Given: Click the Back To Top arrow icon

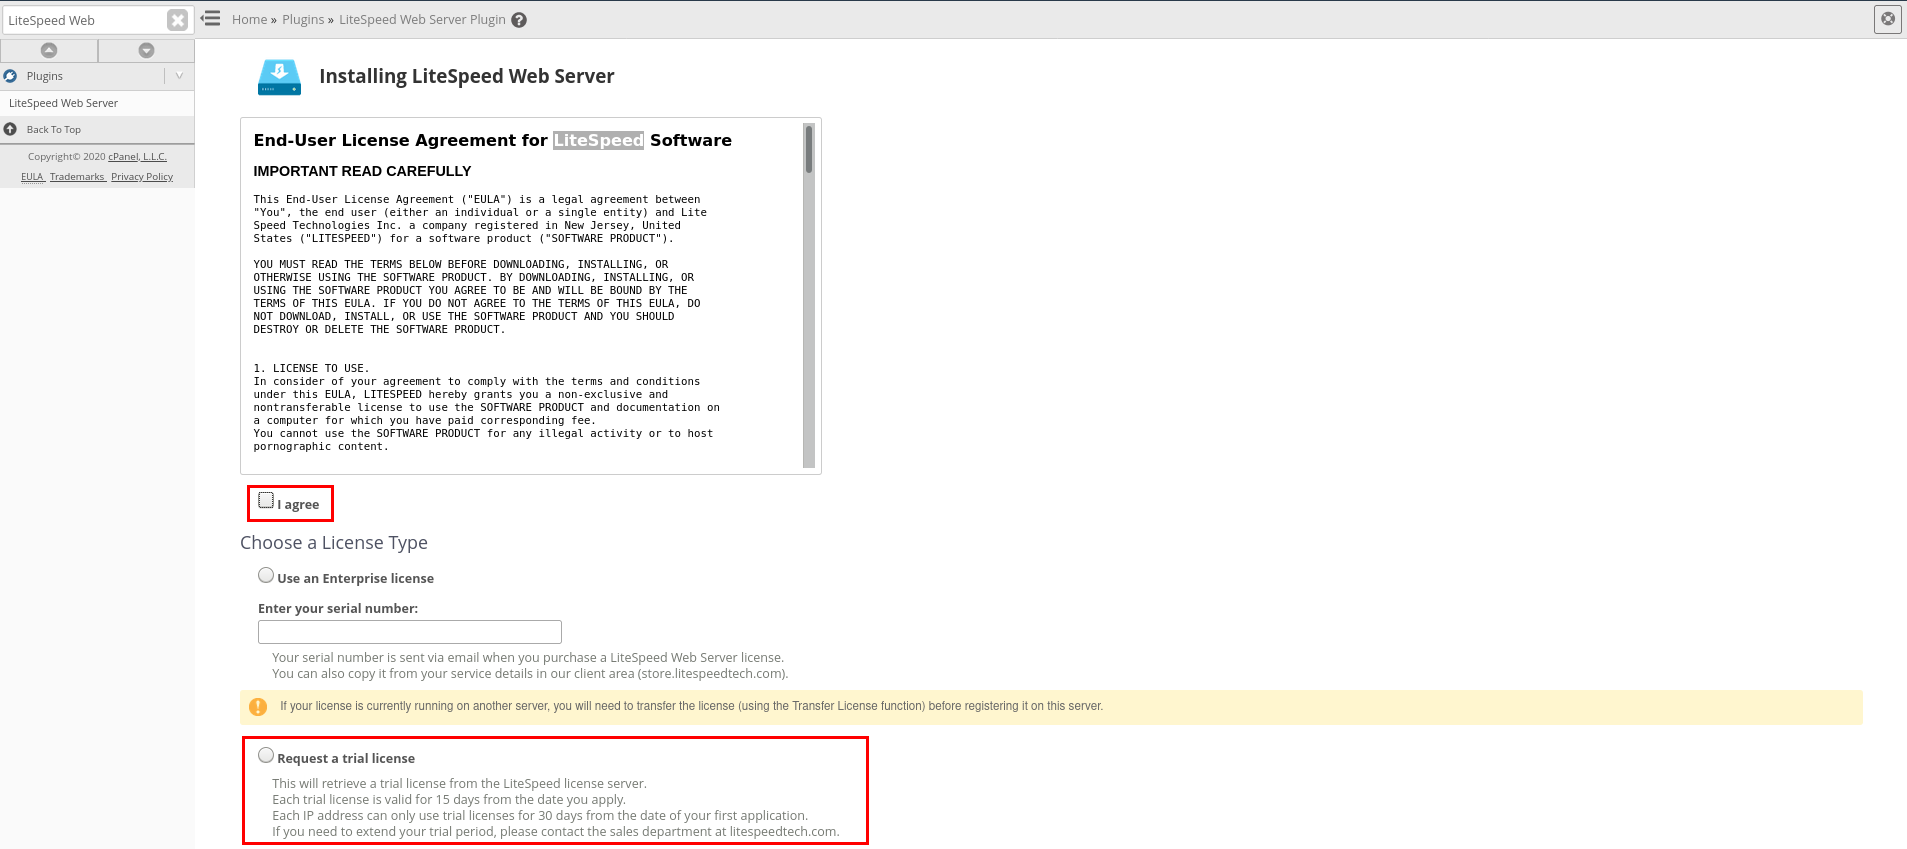Looking at the screenshot, I should (10, 129).
